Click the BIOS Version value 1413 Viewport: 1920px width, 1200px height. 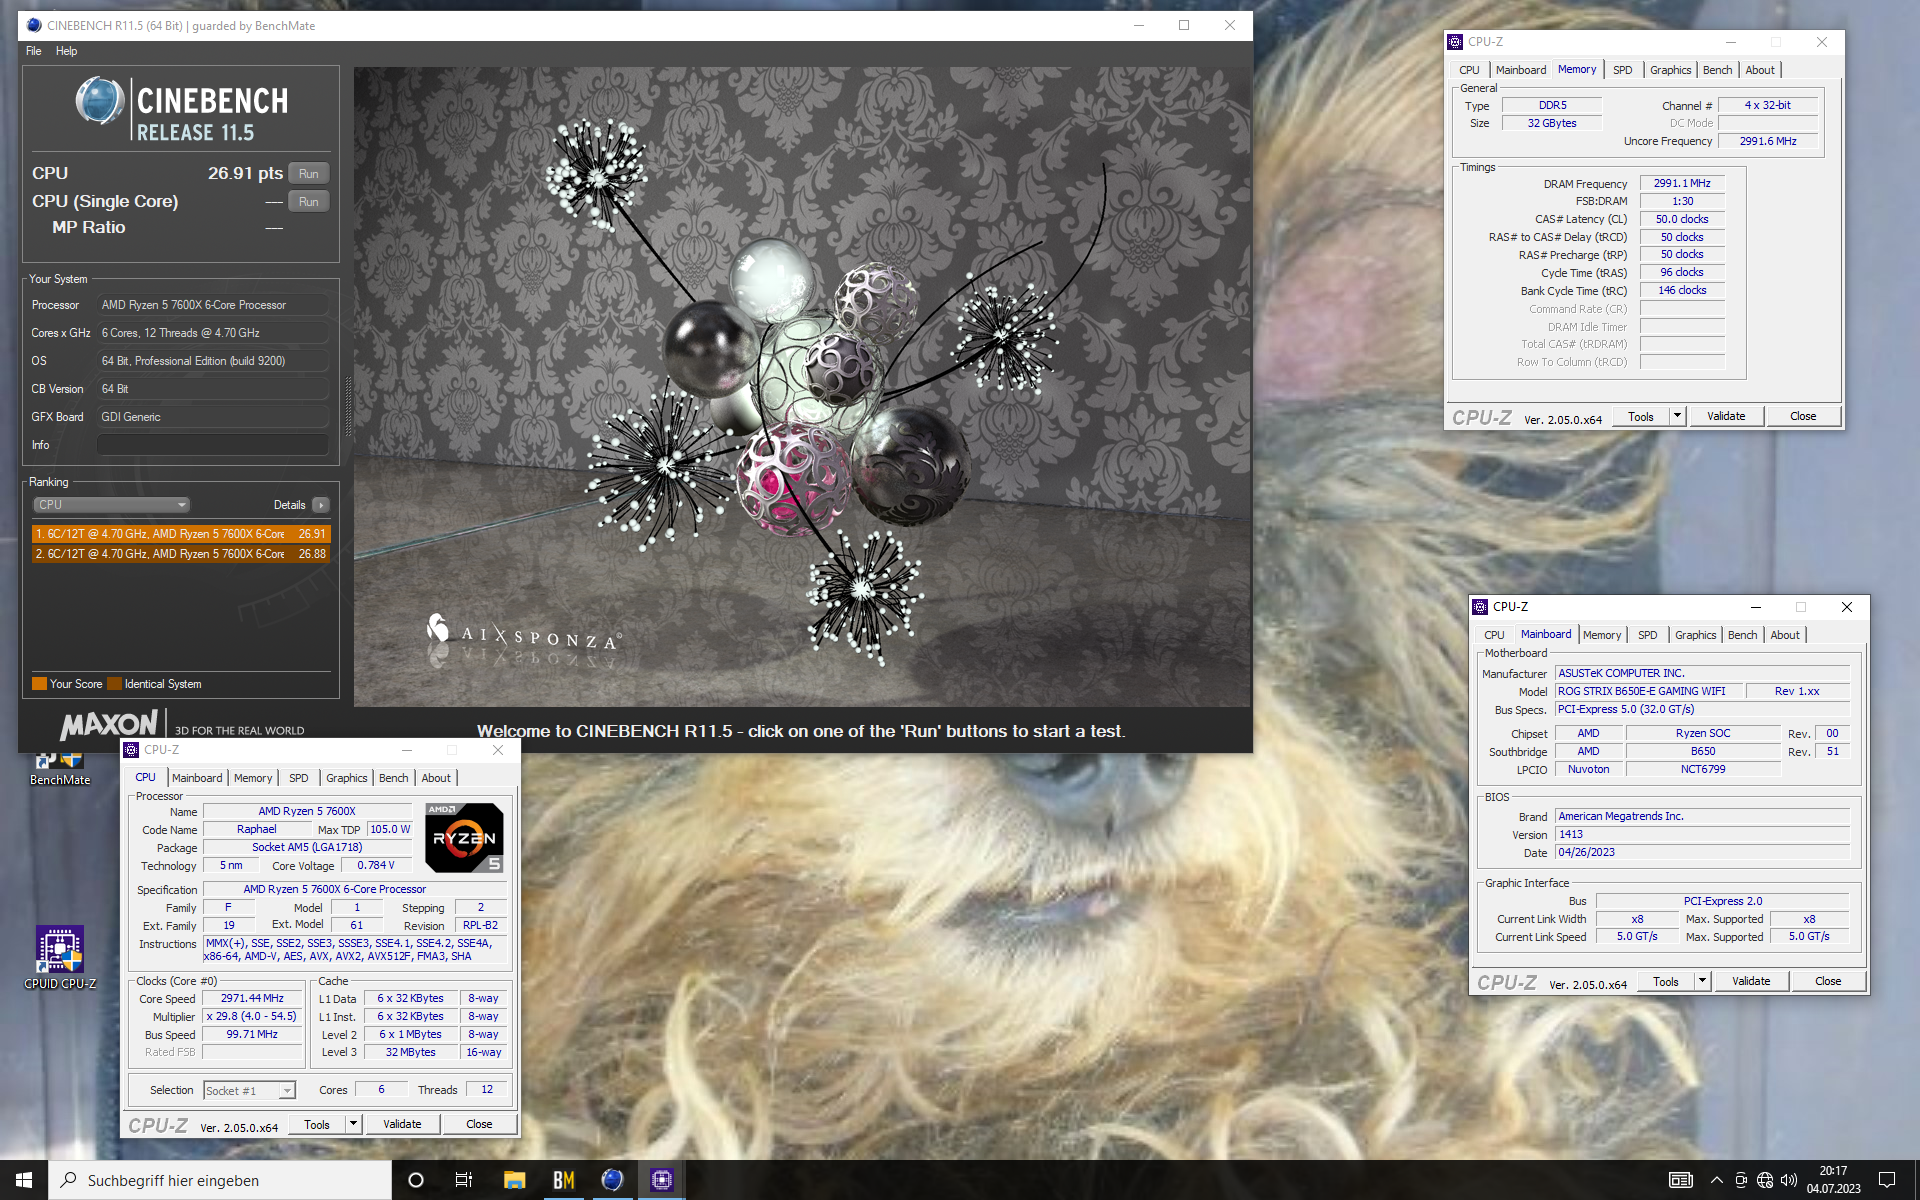1702,835
